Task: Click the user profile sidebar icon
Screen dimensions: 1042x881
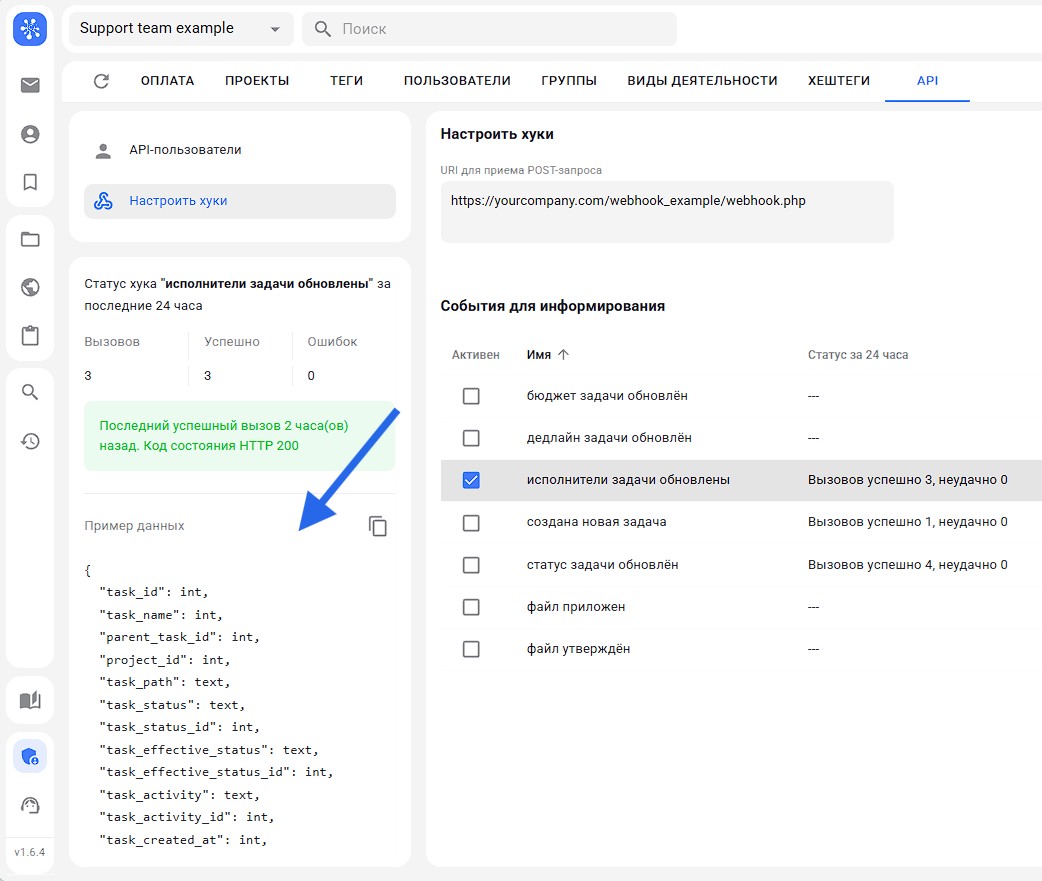Action: pos(30,134)
